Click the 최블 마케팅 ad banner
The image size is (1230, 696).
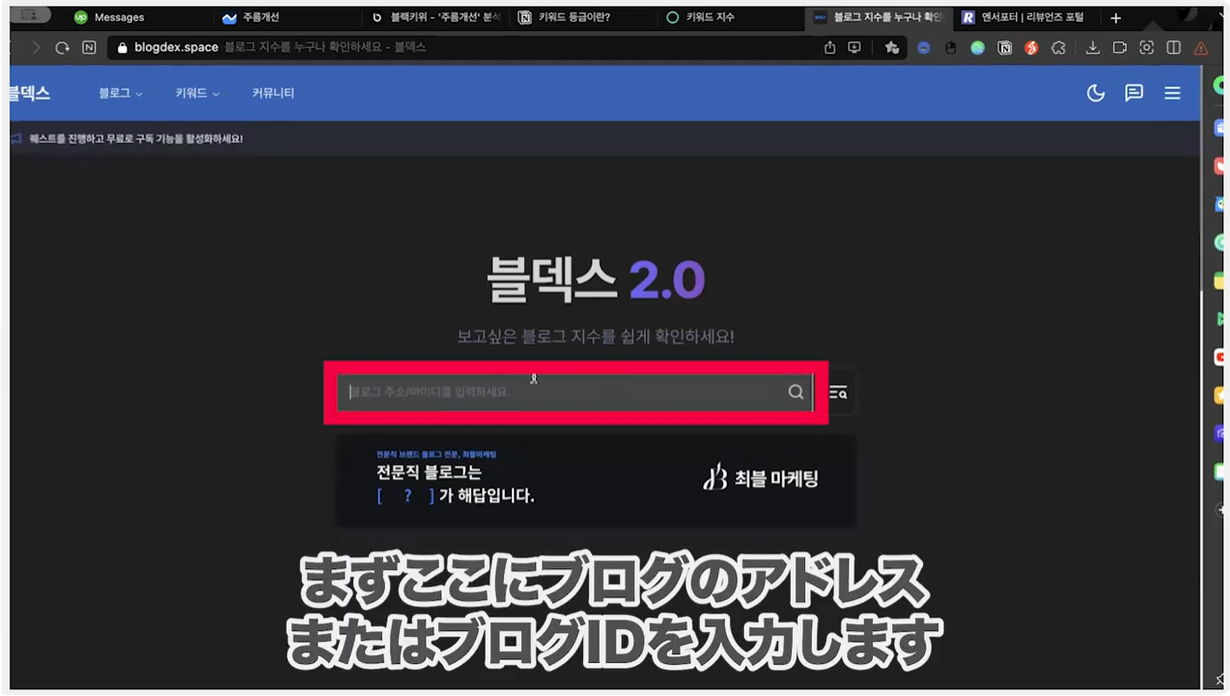pos(596,481)
